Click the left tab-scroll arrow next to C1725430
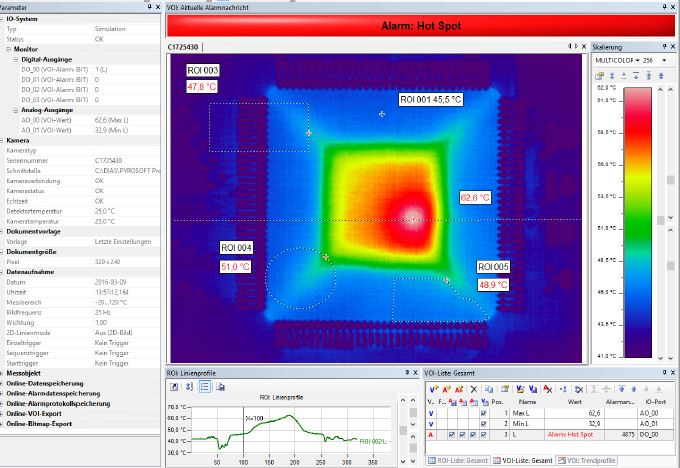This screenshot has width=680, height=468. click(569, 46)
